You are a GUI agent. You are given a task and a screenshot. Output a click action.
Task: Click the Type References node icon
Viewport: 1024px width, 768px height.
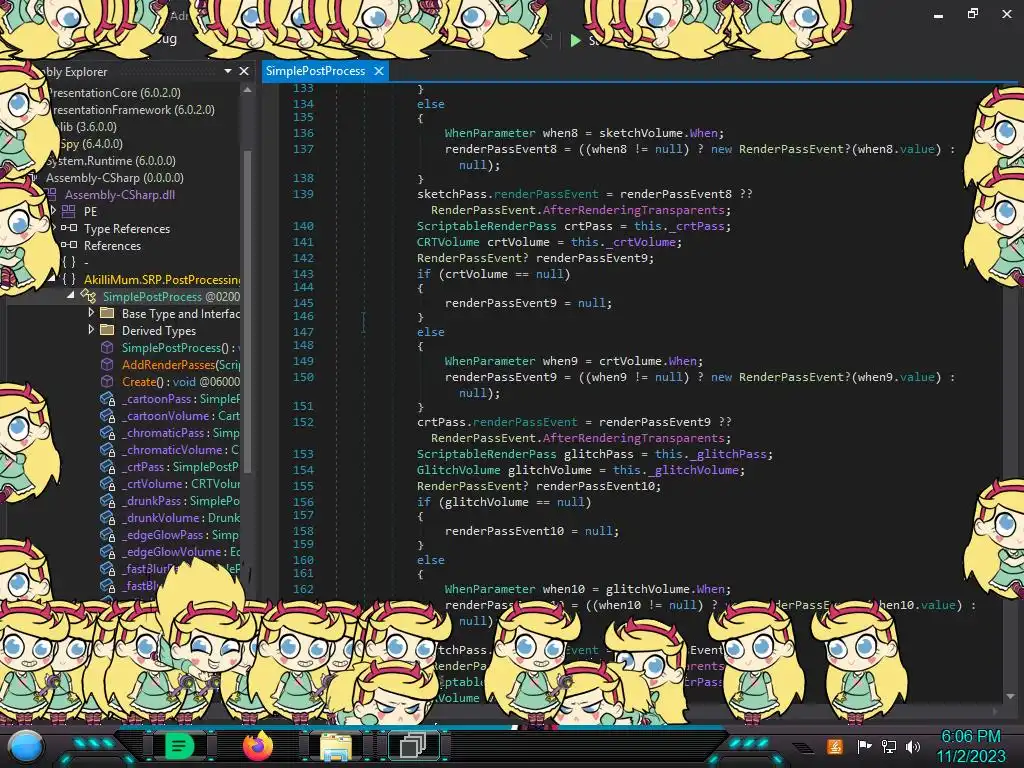point(69,229)
